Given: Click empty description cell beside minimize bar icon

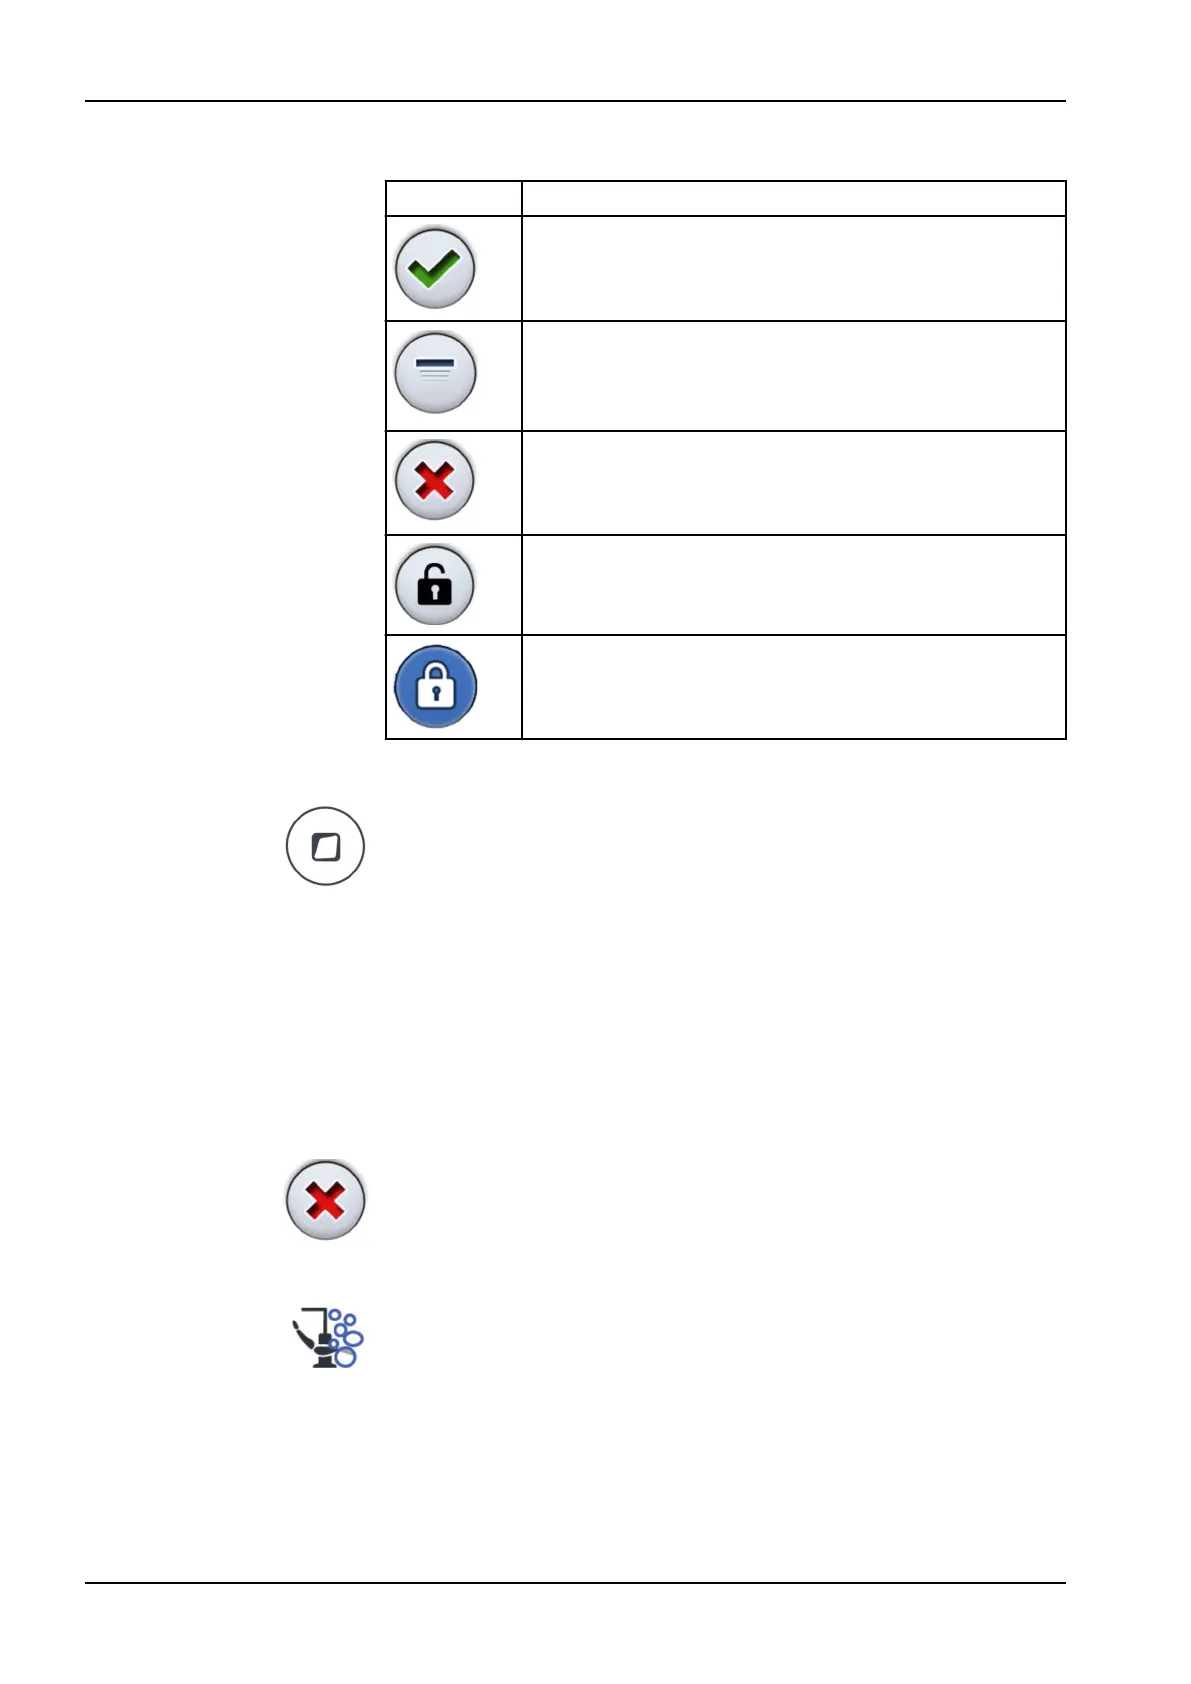Looking at the screenshot, I should pyautogui.click(x=794, y=376).
